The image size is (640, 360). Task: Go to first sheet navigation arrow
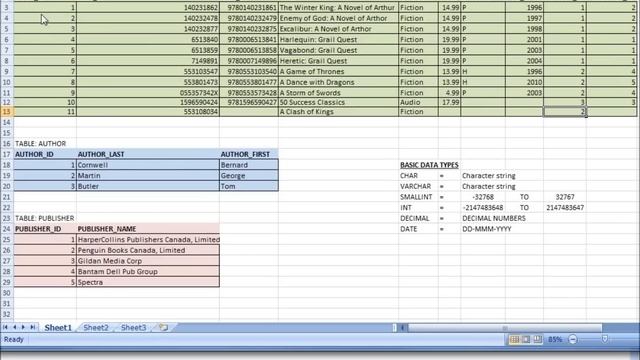[x=5, y=327]
